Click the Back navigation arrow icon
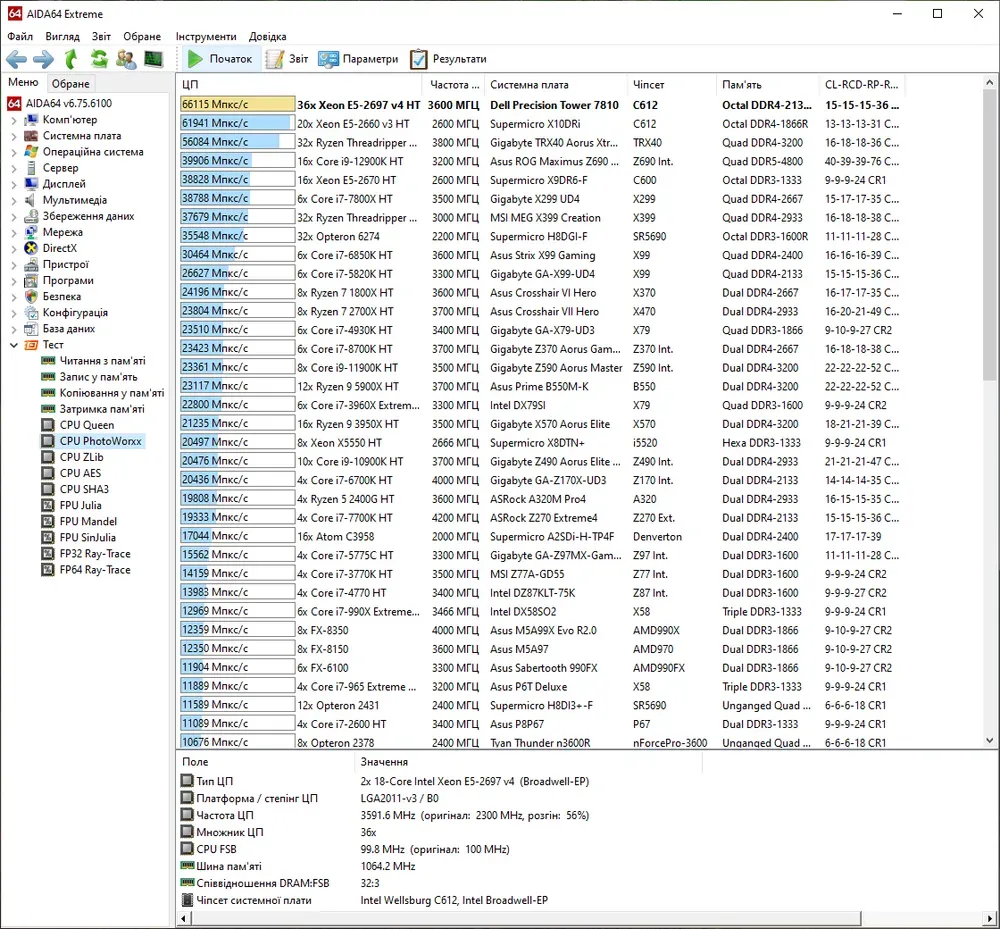Image resolution: width=1000 pixels, height=929 pixels. pos(17,59)
